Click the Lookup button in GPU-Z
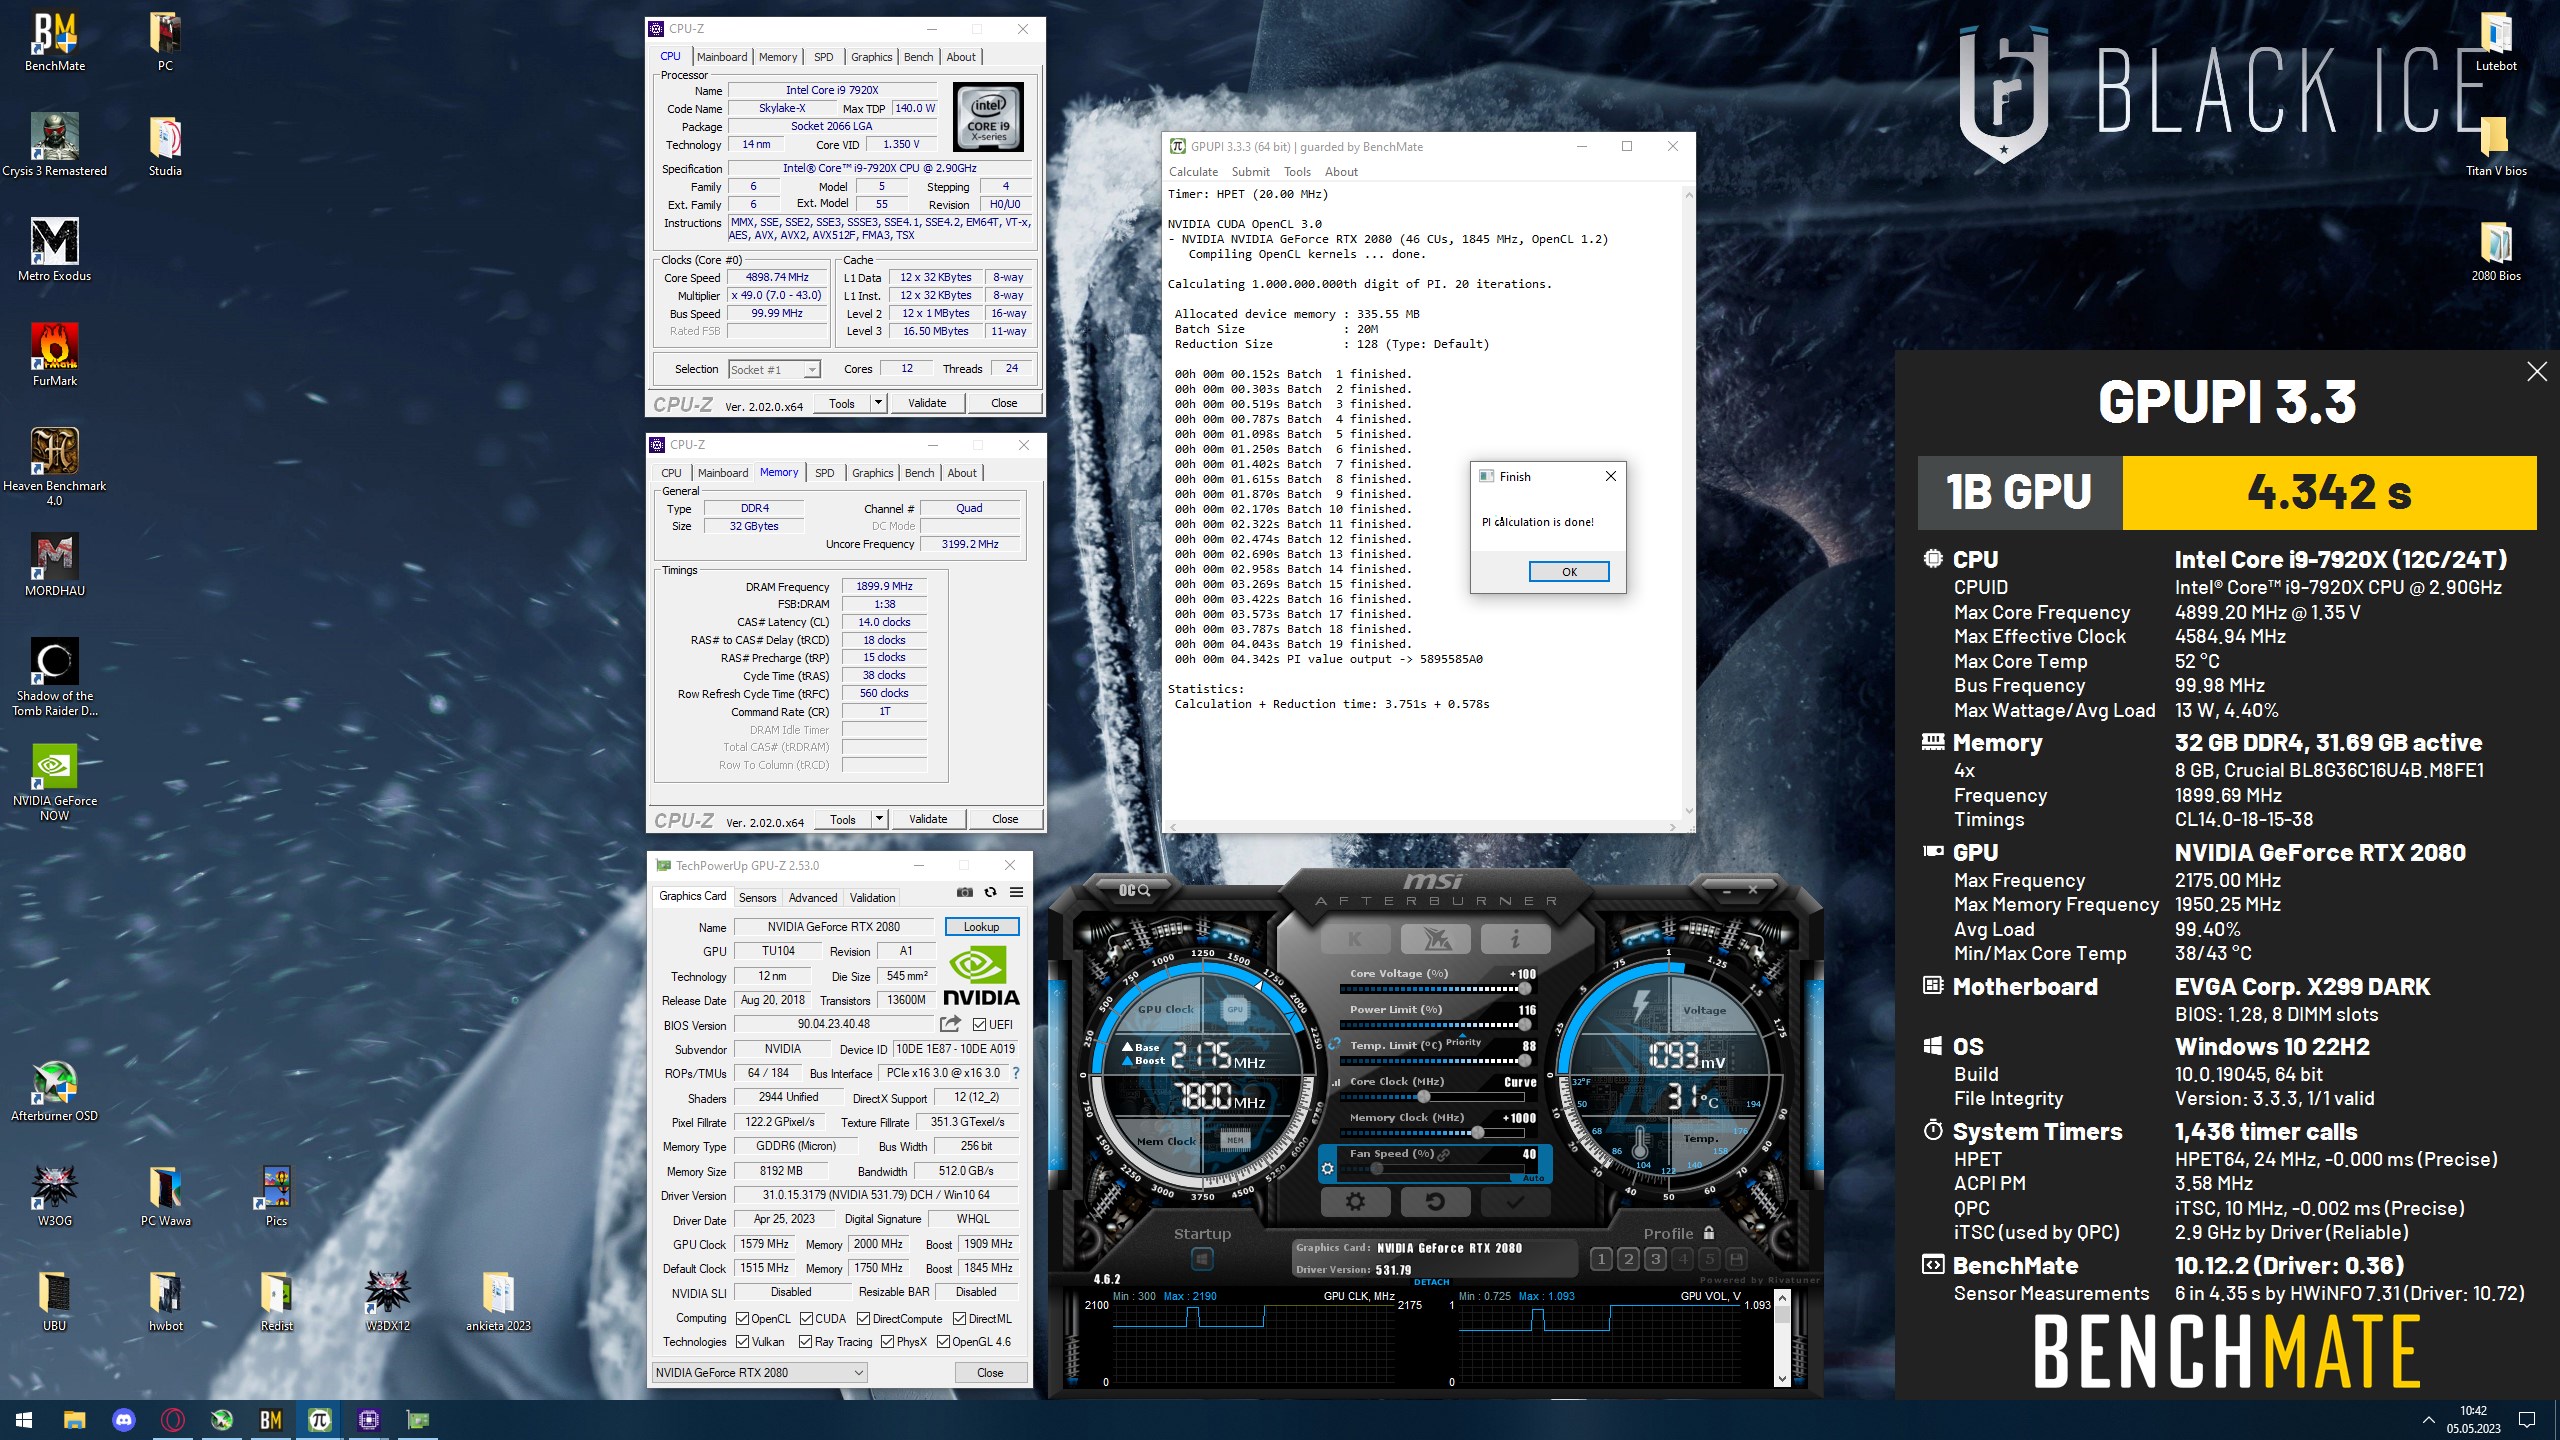Screen dimensions: 2560x1440 click(x=981, y=927)
